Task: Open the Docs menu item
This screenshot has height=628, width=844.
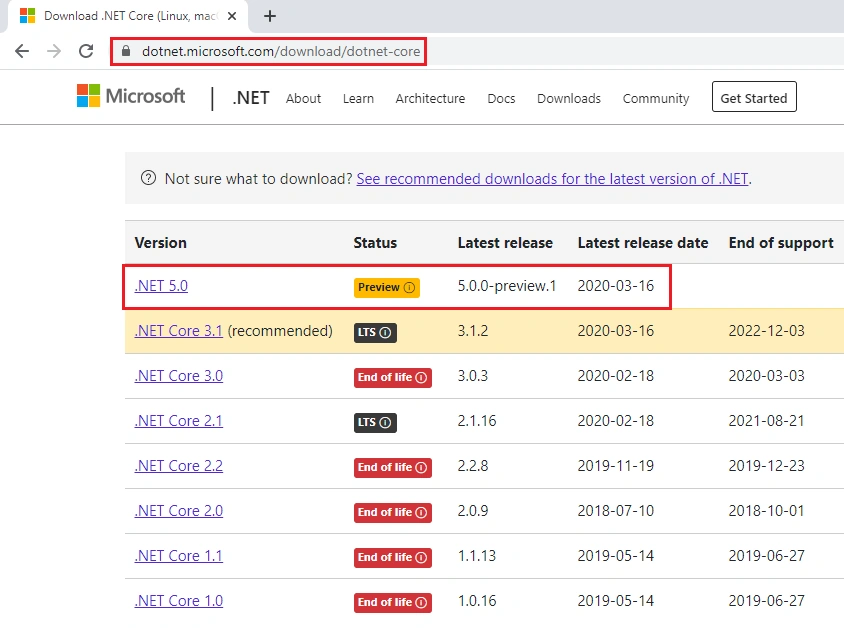Action: tap(501, 98)
